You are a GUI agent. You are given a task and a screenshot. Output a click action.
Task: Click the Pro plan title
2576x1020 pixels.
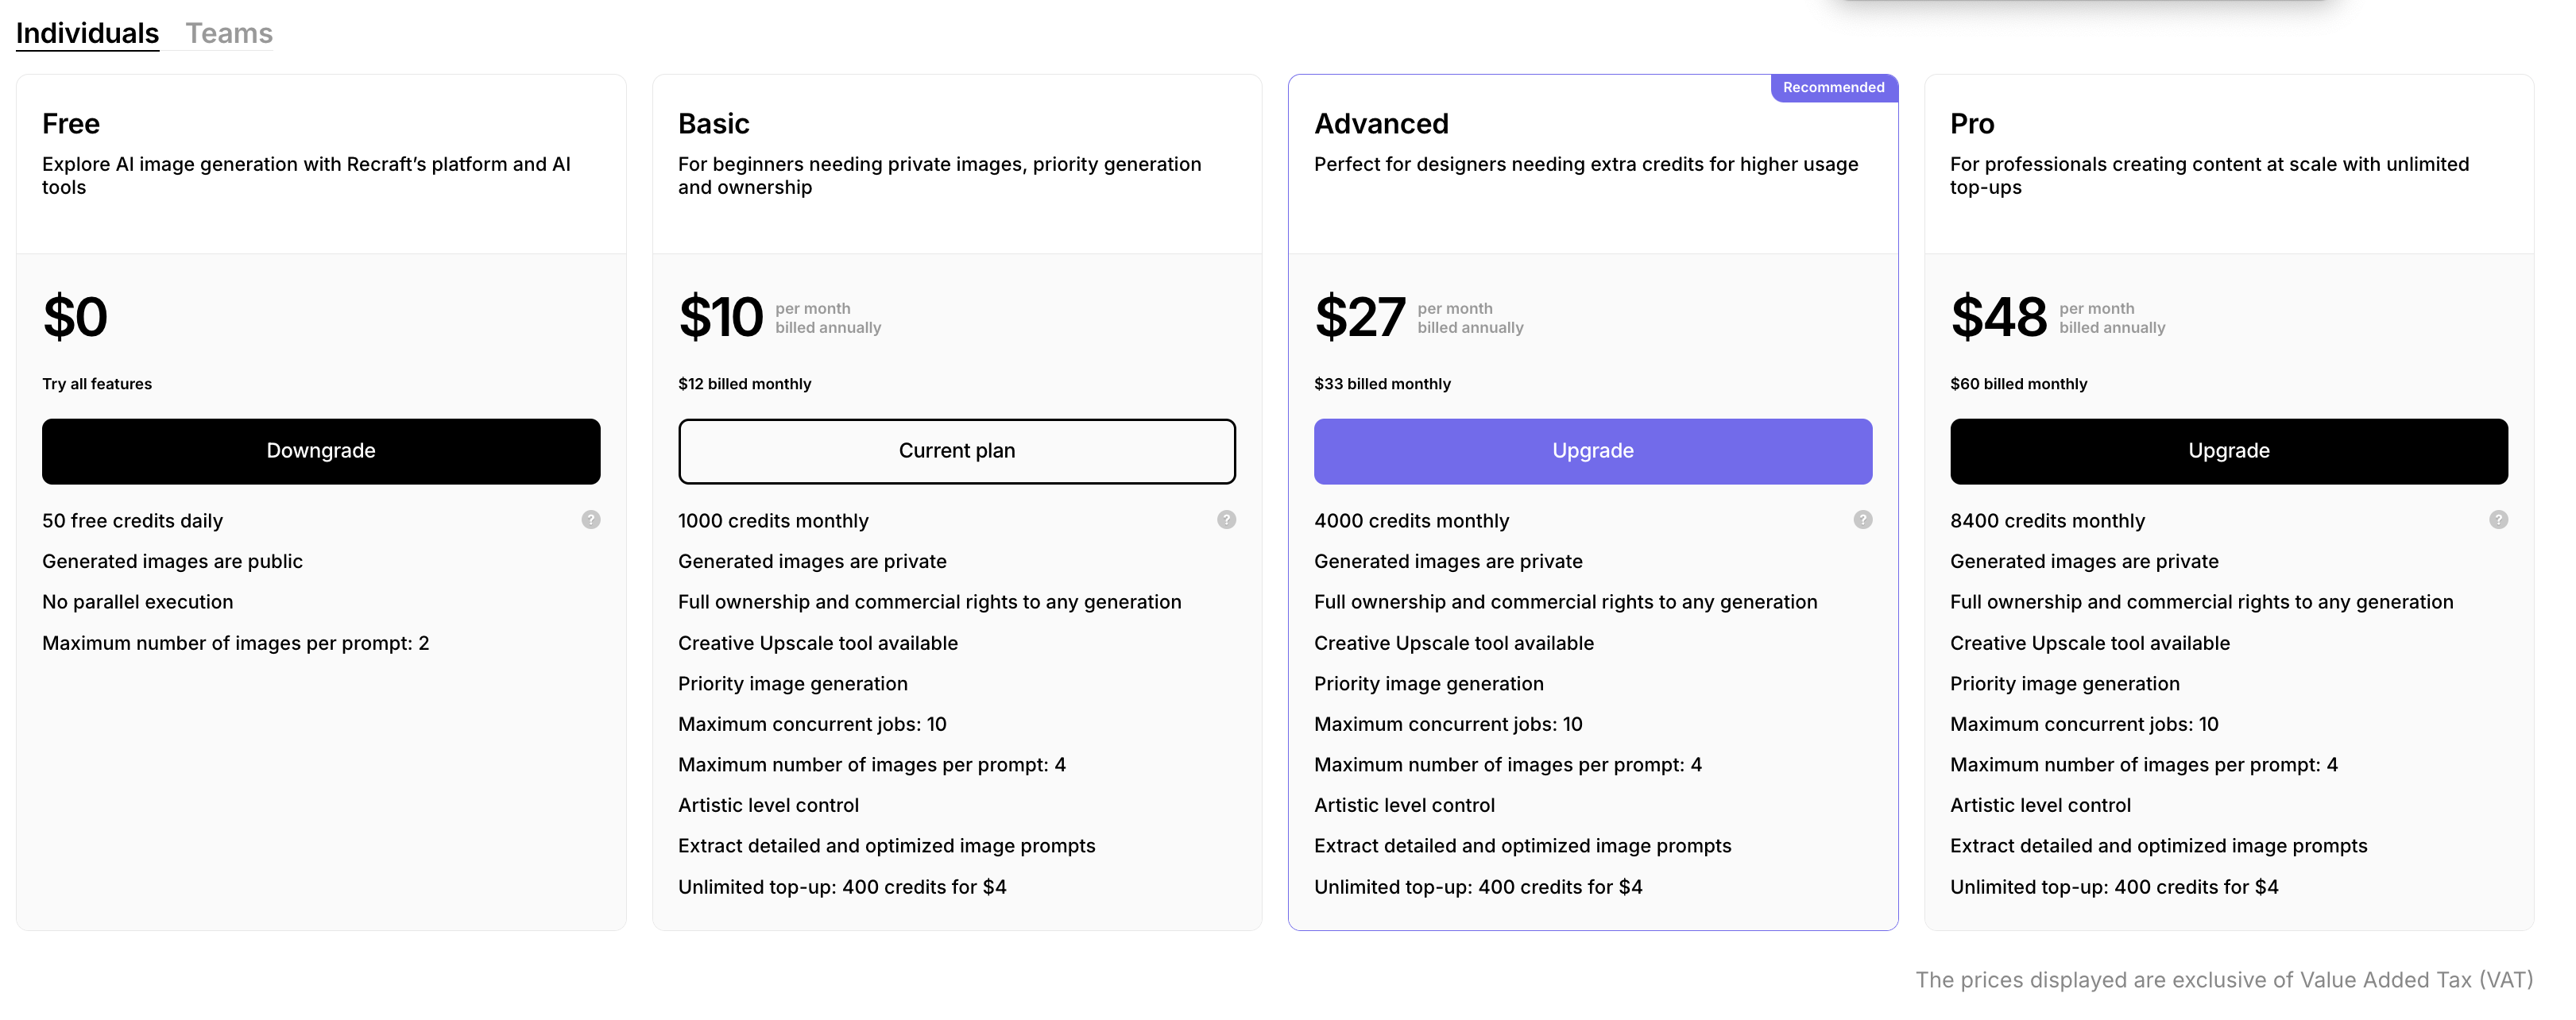[x=1971, y=123]
